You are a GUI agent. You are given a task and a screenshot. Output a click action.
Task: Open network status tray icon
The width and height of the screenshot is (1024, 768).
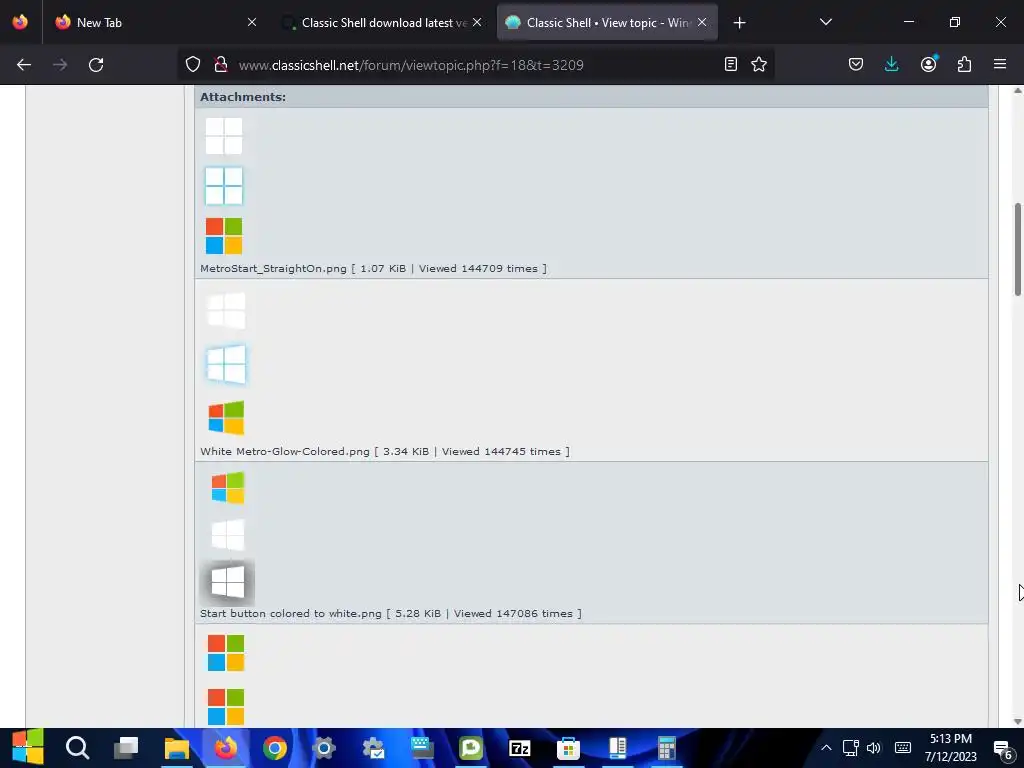pos(850,748)
